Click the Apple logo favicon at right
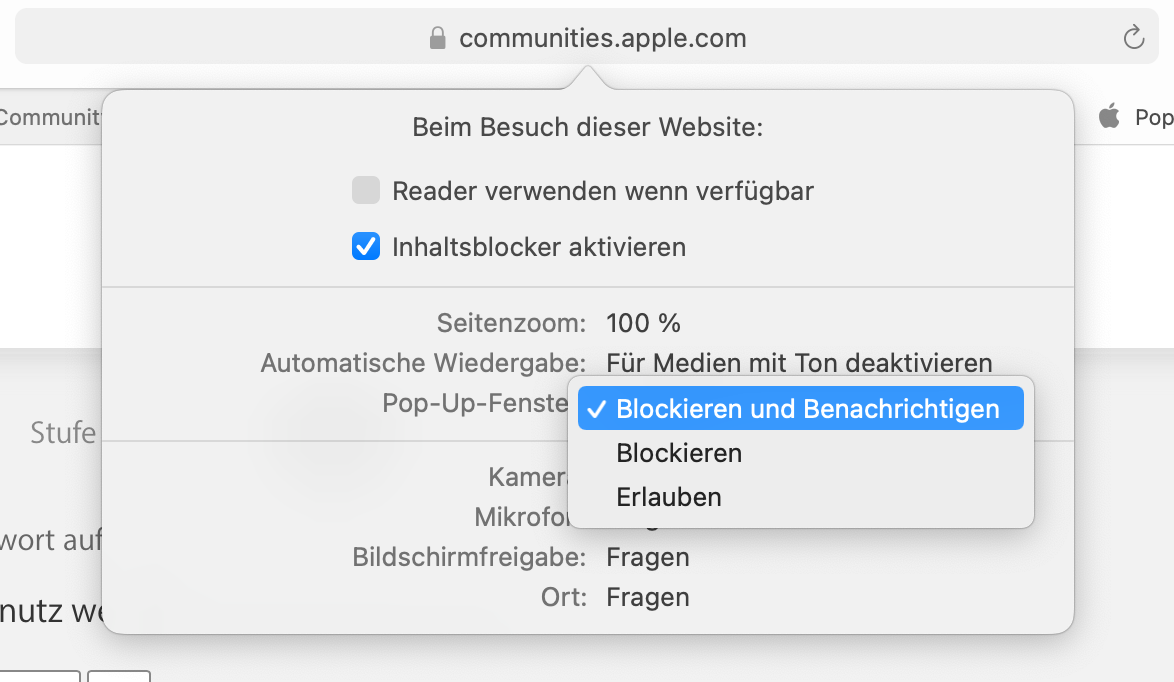Image resolution: width=1174 pixels, height=682 pixels. point(1109,117)
